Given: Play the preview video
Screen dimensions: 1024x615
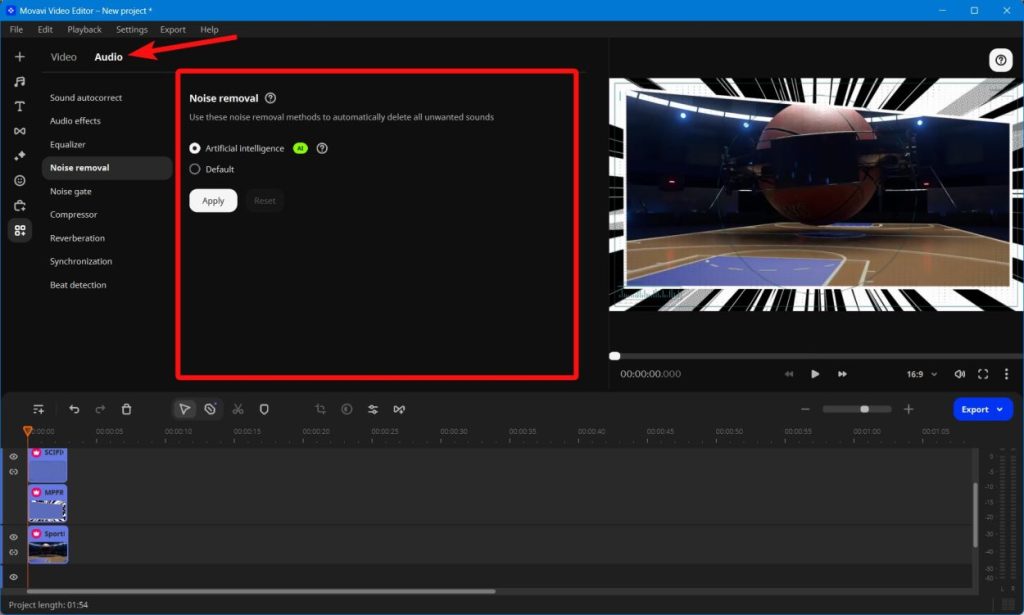Looking at the screenshot, I should point(814,374).
